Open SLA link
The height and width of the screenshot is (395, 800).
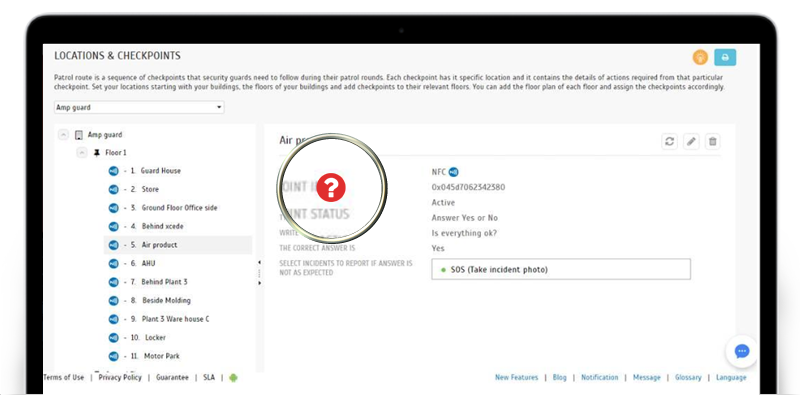209,378
